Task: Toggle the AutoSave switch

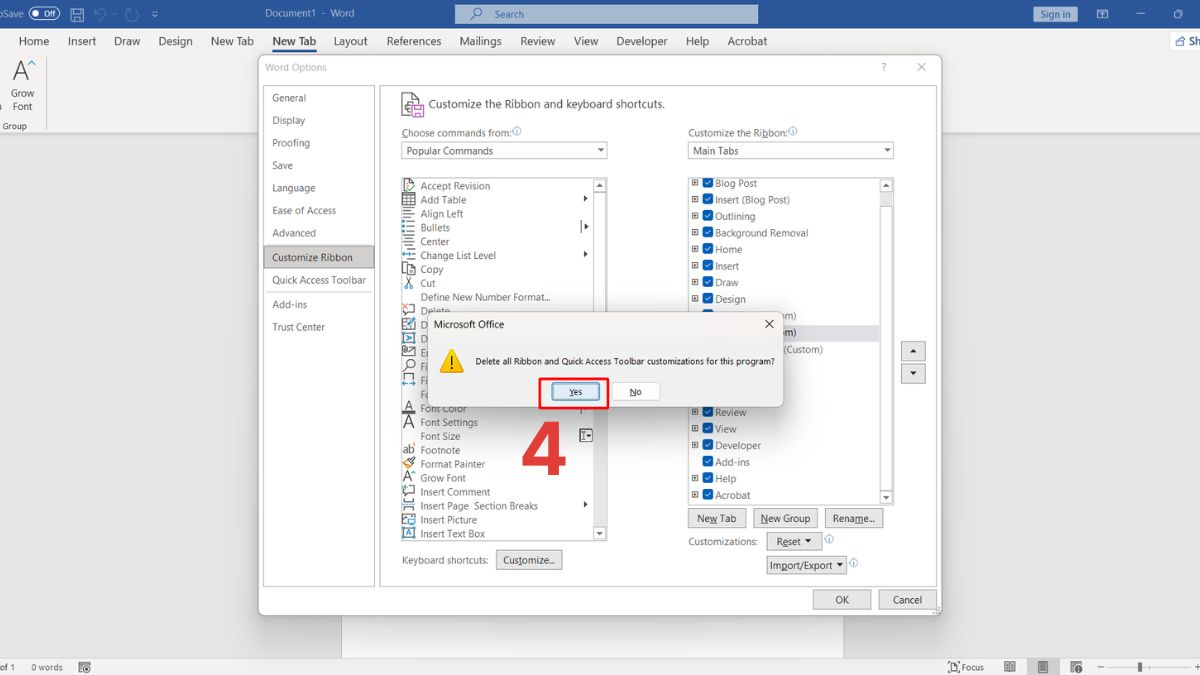Action: pos(44,14)
